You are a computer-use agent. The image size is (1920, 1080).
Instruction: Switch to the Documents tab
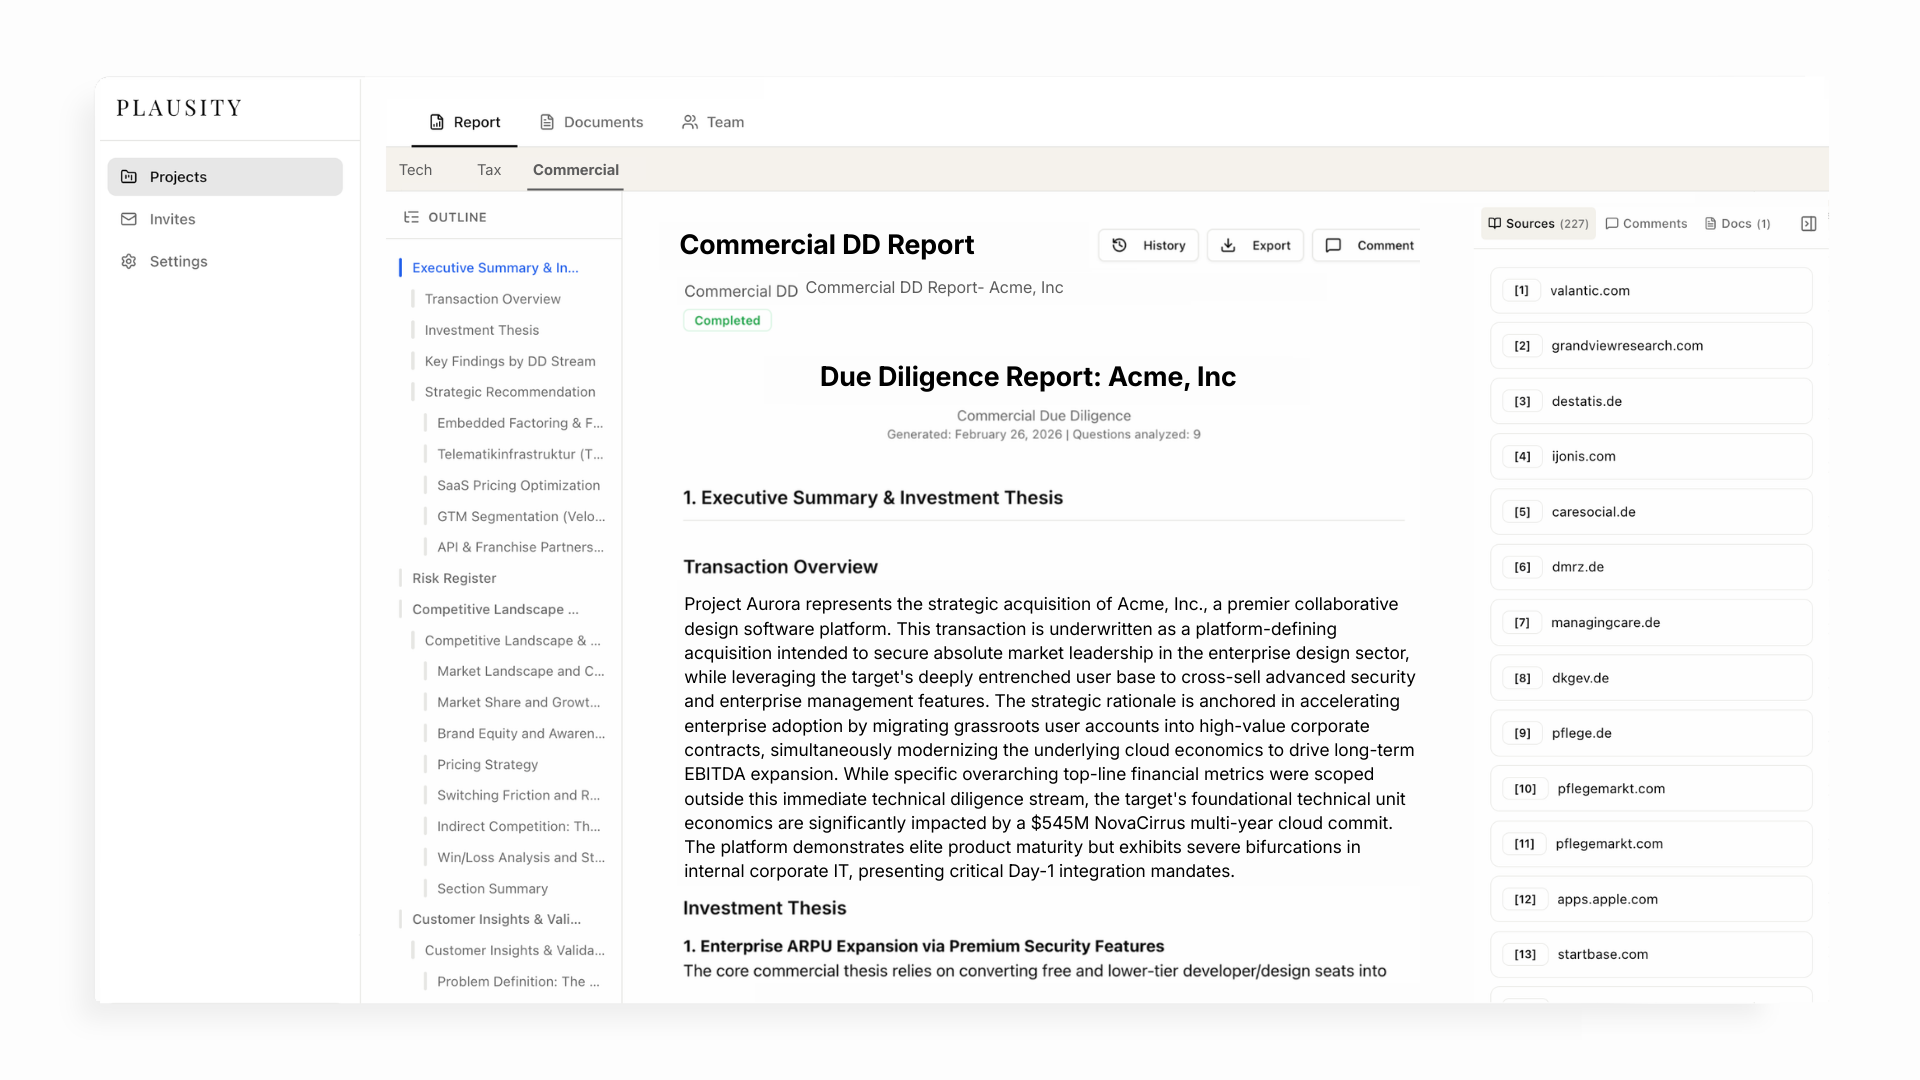click(x=591, y=122)
